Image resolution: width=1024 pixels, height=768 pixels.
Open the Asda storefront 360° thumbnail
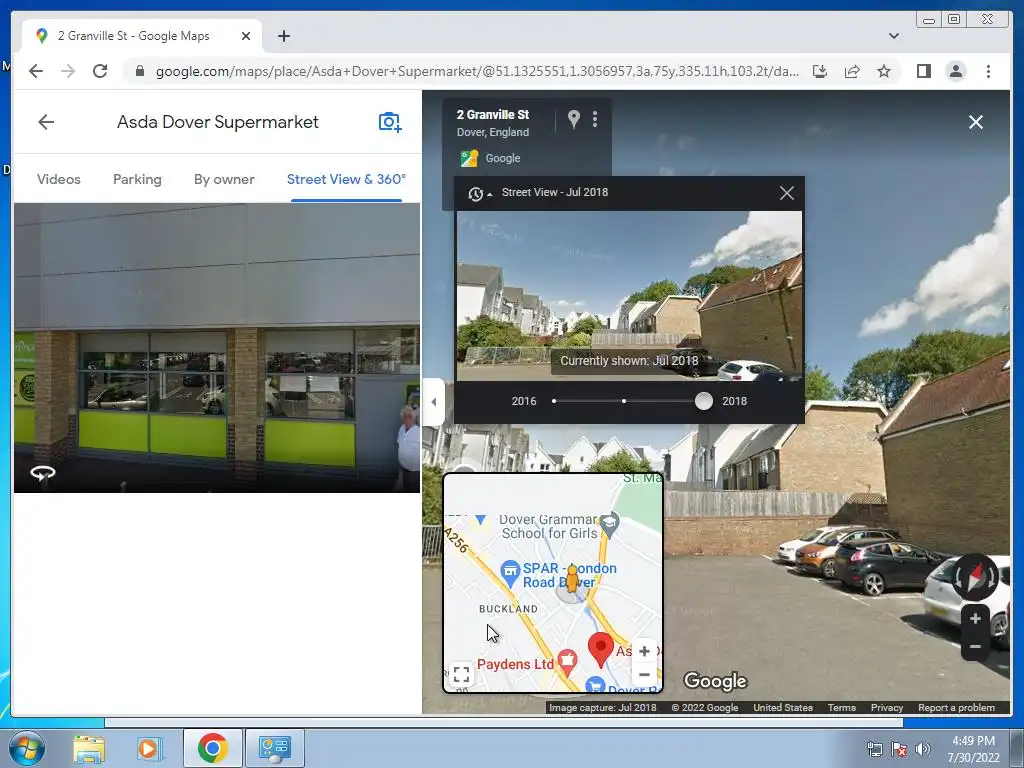[x=217, y=347]
